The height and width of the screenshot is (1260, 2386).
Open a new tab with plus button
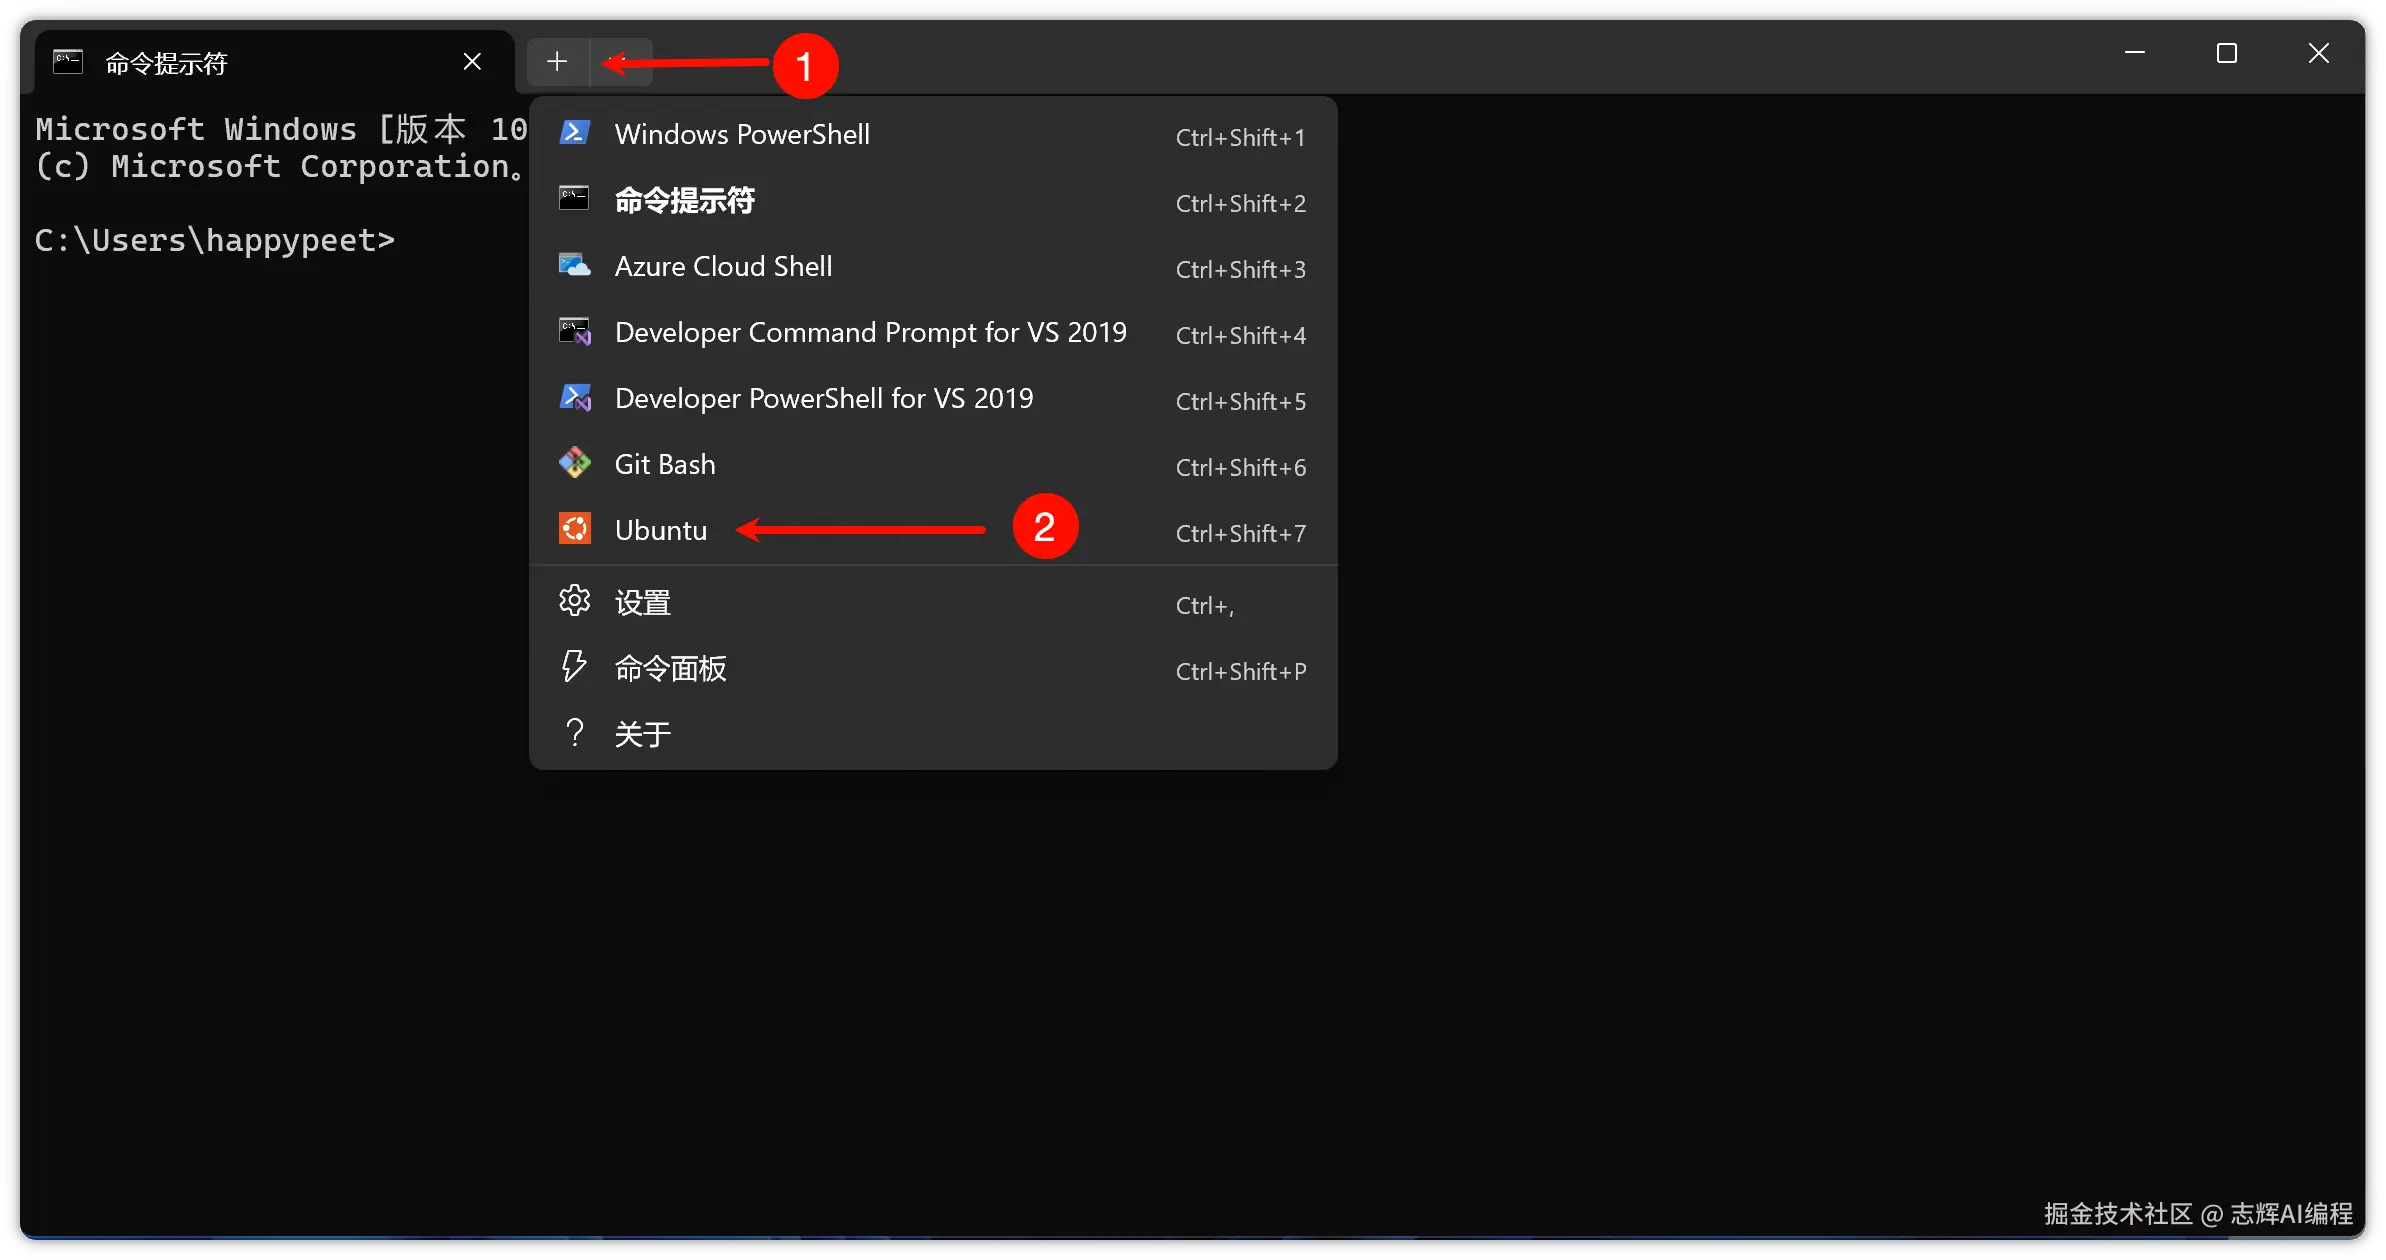[557, 62]
